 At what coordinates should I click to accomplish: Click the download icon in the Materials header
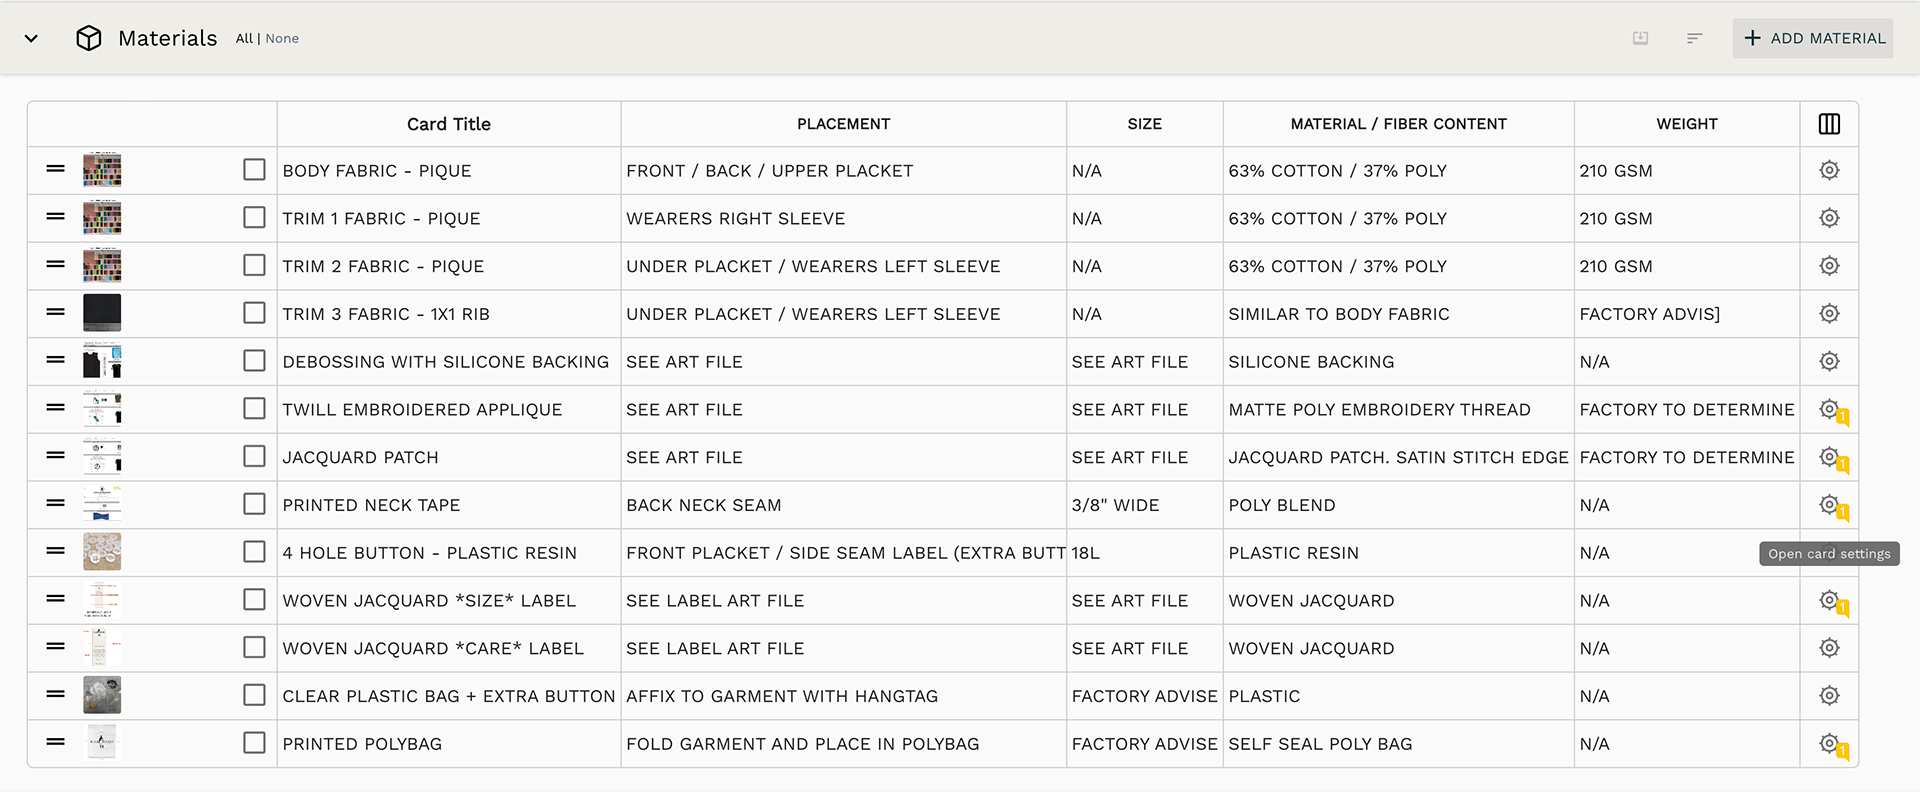click(1640, 38)
